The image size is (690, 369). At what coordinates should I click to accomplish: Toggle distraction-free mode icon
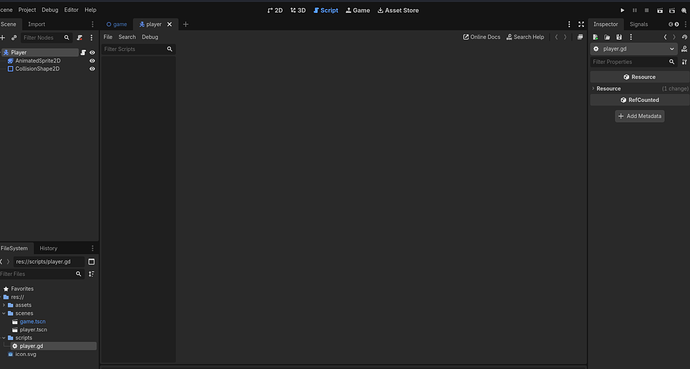(x=581, y=24)
